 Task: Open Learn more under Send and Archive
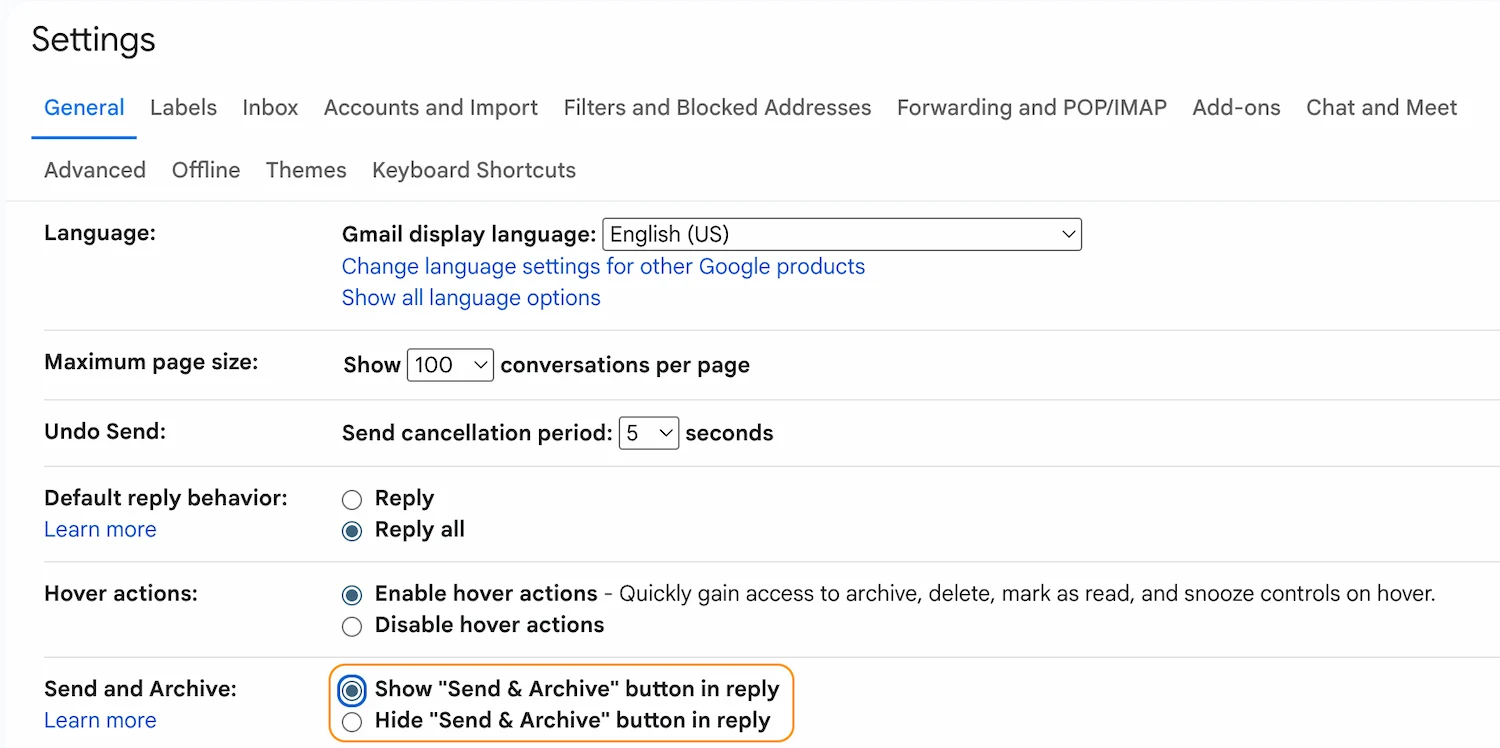click(x=100, y=721)
